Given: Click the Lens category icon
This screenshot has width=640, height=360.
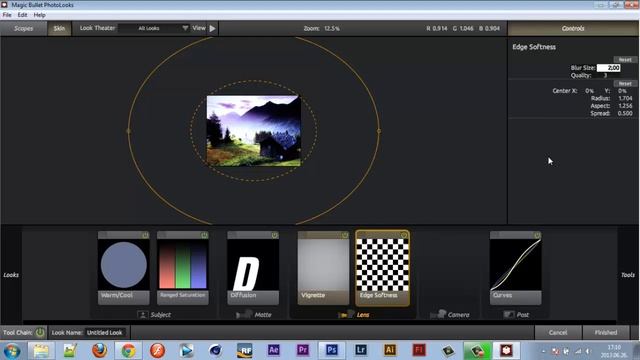Looking at the screenshot, I should coord(346,315).
